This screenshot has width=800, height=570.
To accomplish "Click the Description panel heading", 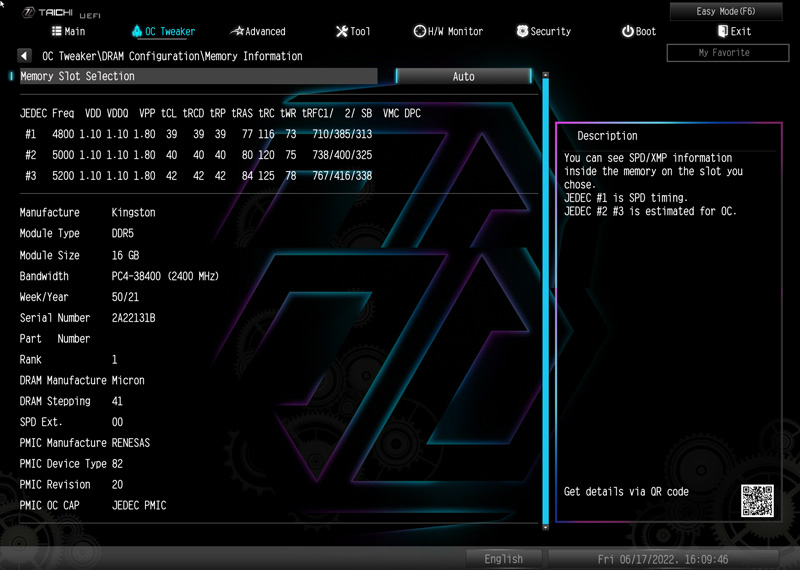I will click(607, 136).
